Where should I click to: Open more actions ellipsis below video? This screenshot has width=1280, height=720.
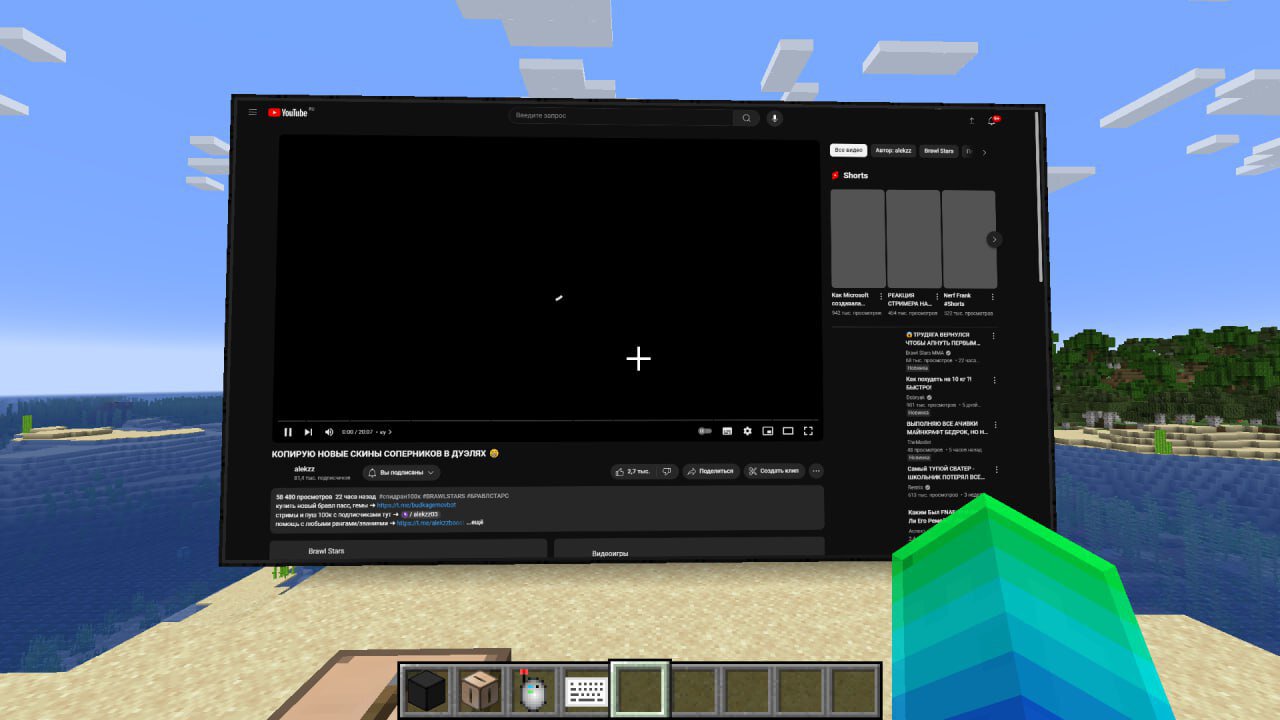(816, 471)
